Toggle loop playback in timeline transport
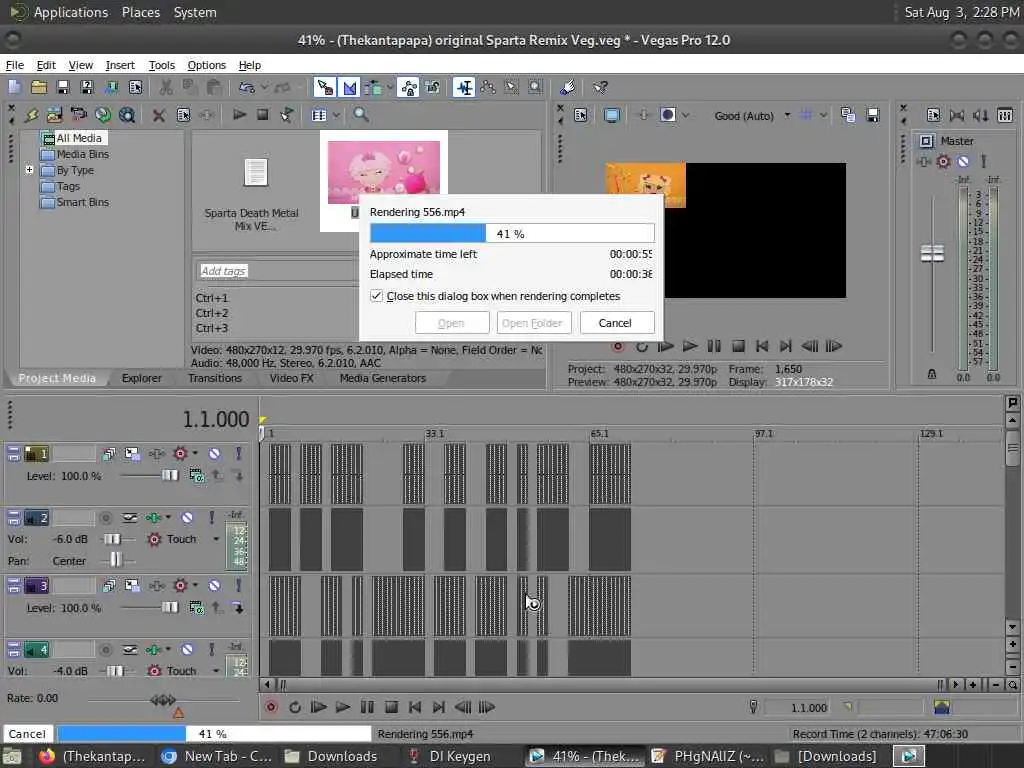 click(x=295, y=707)
